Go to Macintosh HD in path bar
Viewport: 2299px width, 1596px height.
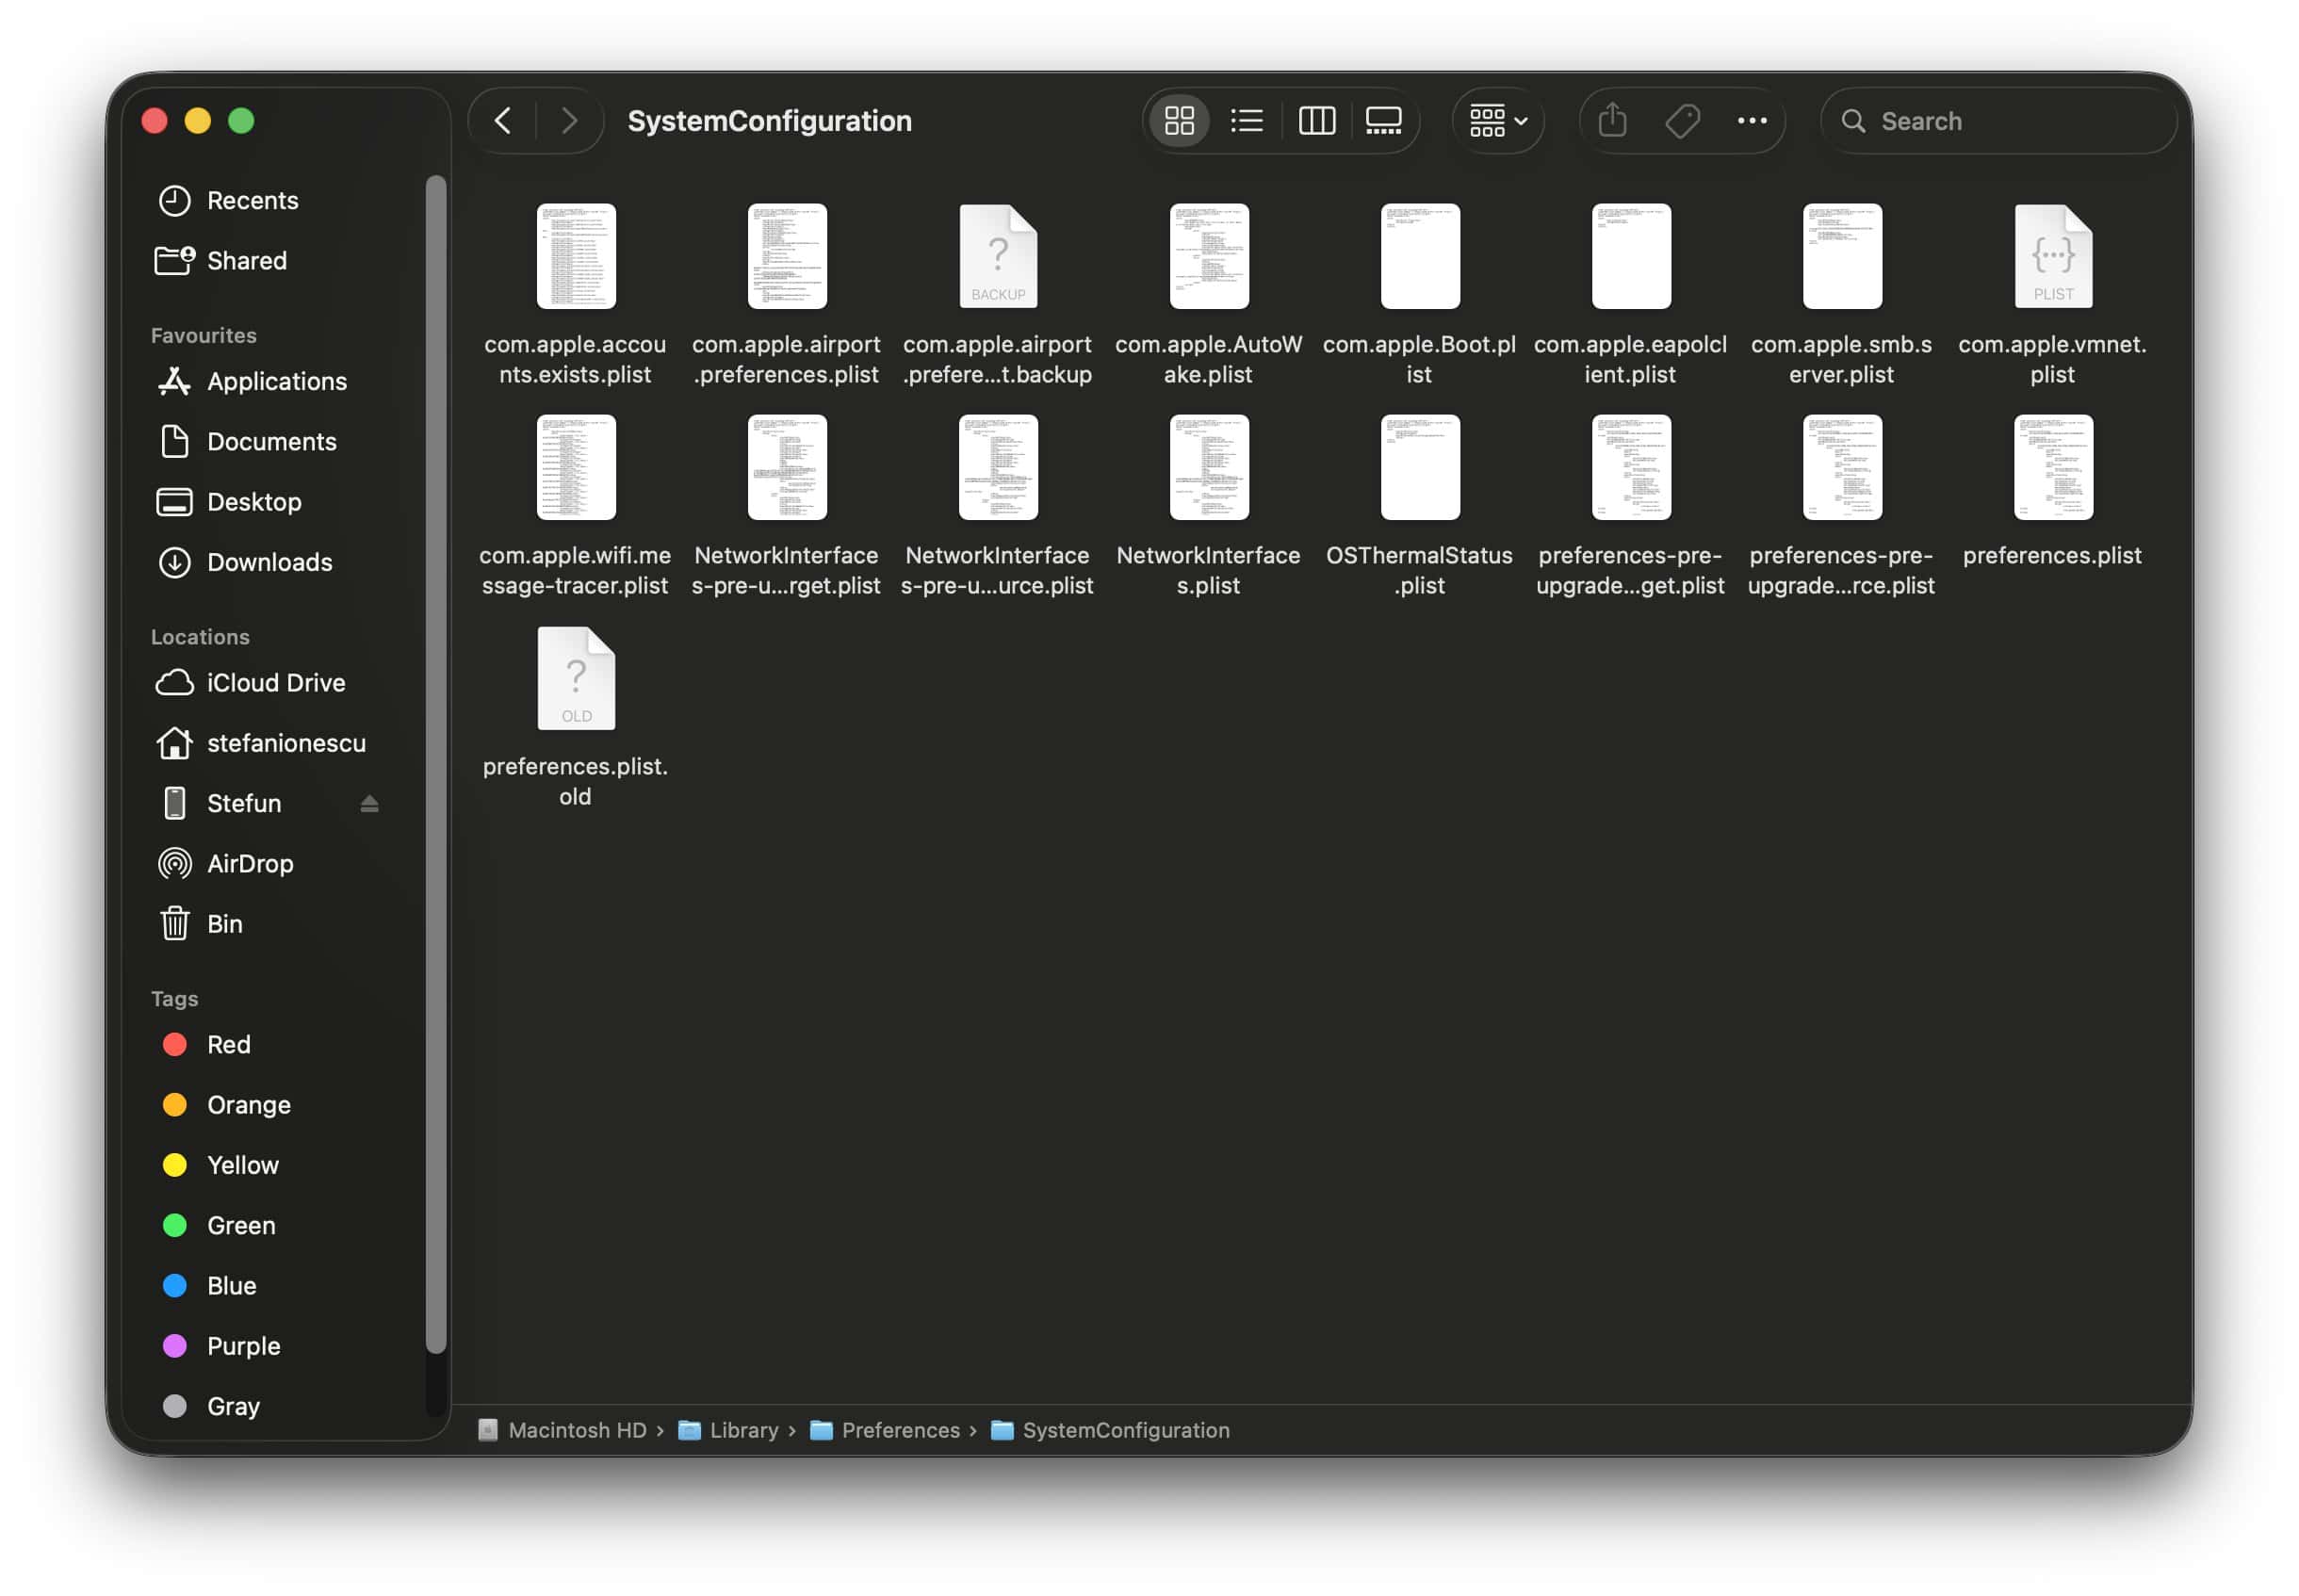click(x=562, y=1430)
